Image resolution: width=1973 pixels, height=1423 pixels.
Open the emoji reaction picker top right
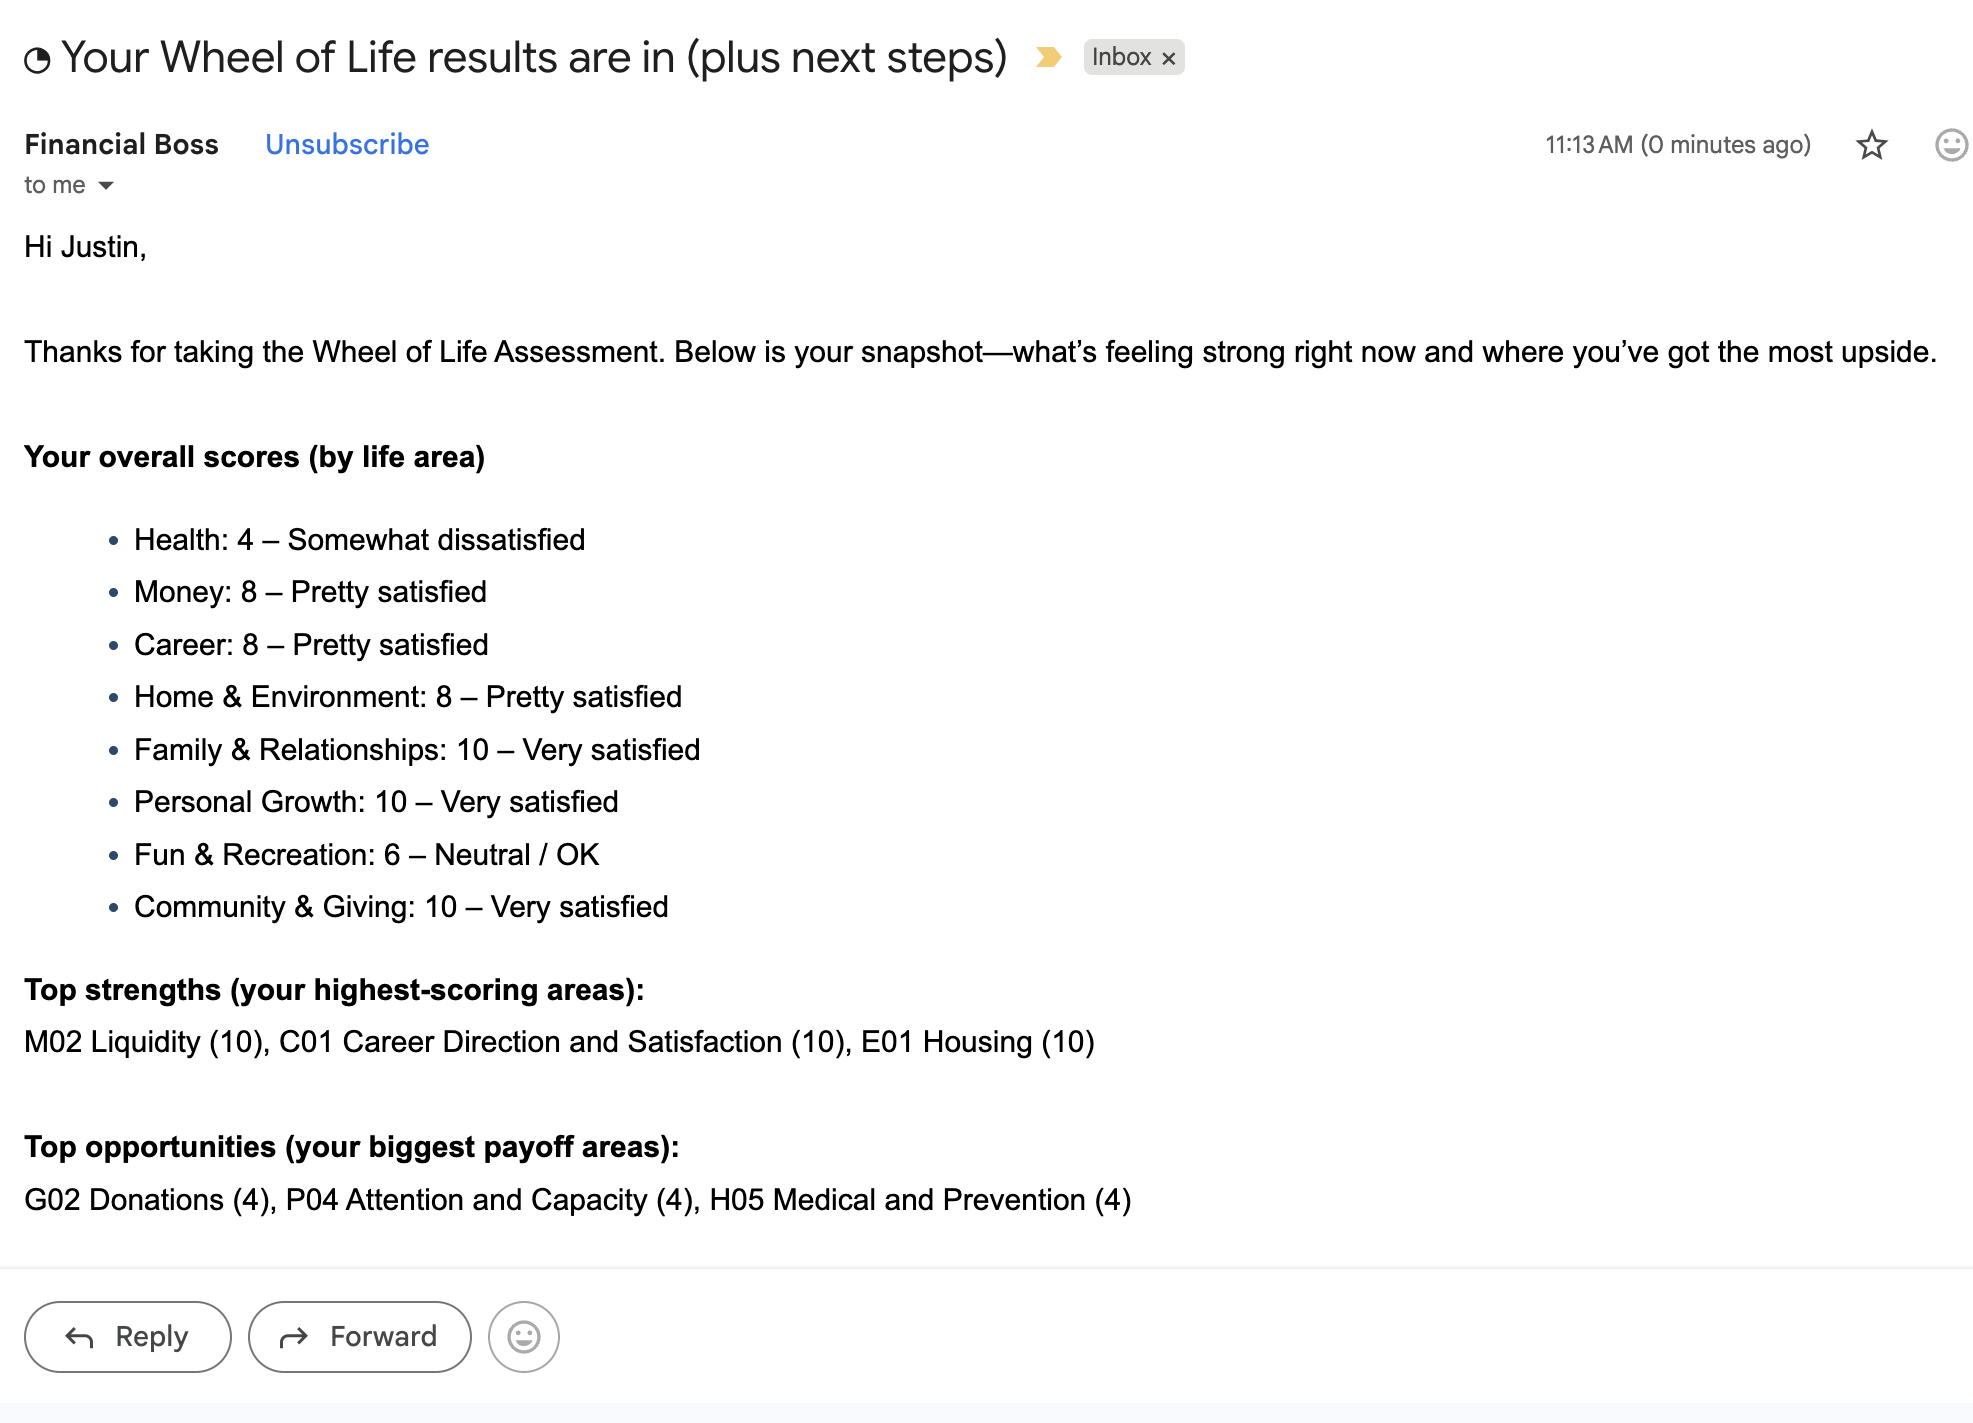(1951, 145)
